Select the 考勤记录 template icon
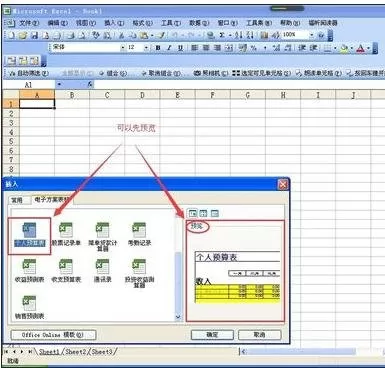This screenshot has width=385, height=368. [139, 235]
